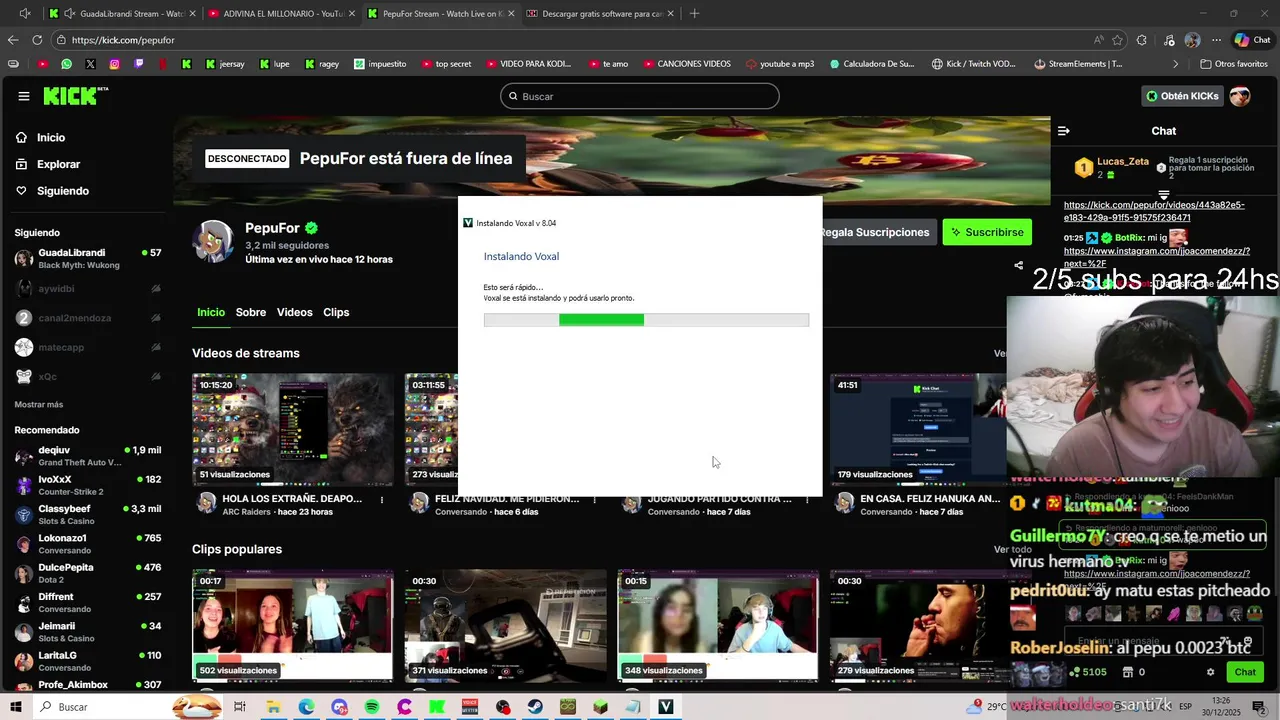
Task: Open Copilot Chat button in browser
Action: (x=1254, y=40)
